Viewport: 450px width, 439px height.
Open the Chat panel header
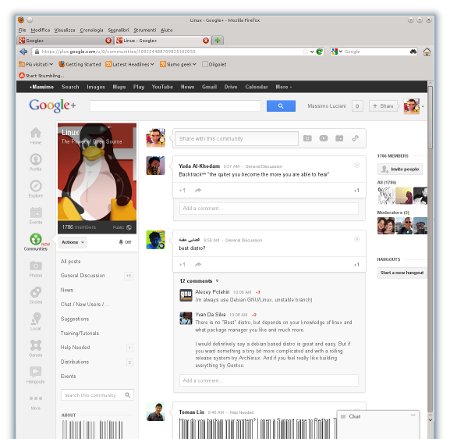point(378,416)
